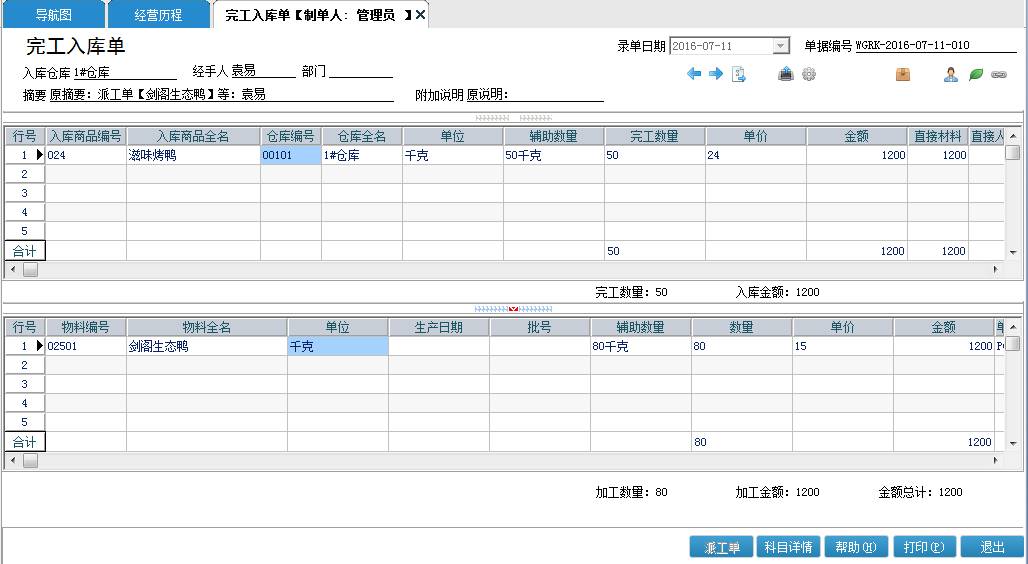Open the 录单日期 date dropdown
The width and height of the screenshot is (1028, 564).
(780, 46)
